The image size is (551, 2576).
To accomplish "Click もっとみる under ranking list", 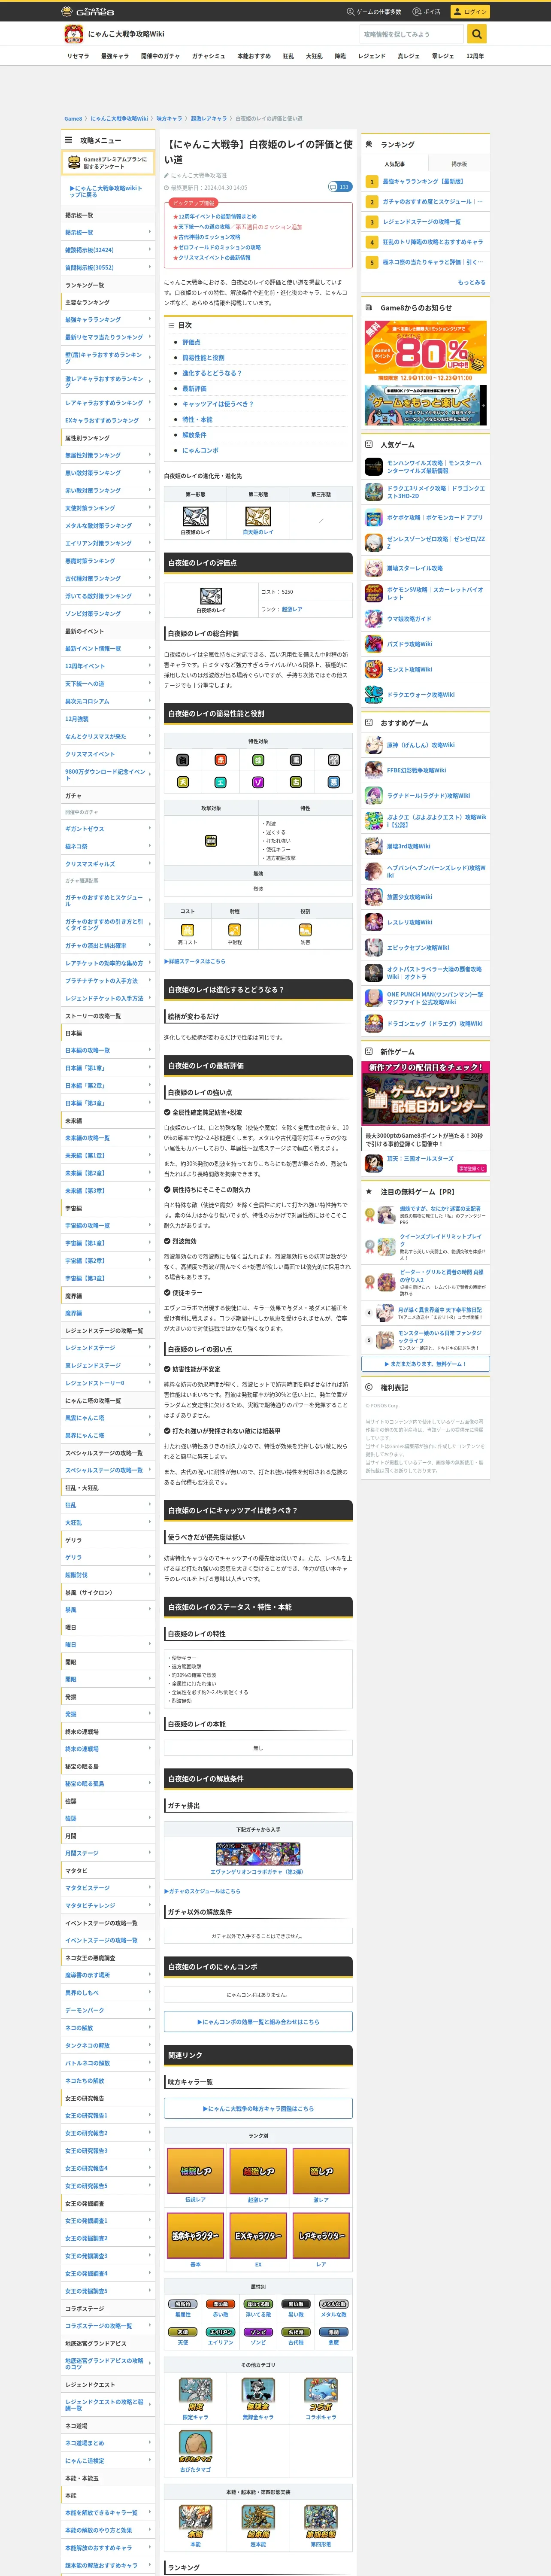I will pos(472,282).
